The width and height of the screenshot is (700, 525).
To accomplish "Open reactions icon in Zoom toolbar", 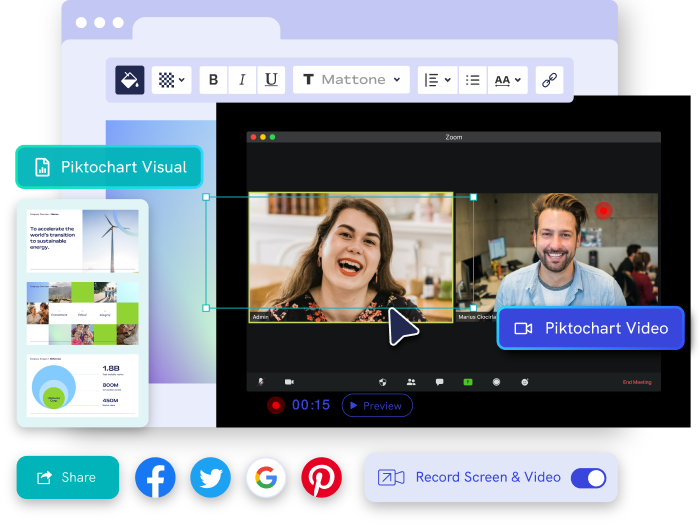I will pyautogui.click(x=525, y=382).
